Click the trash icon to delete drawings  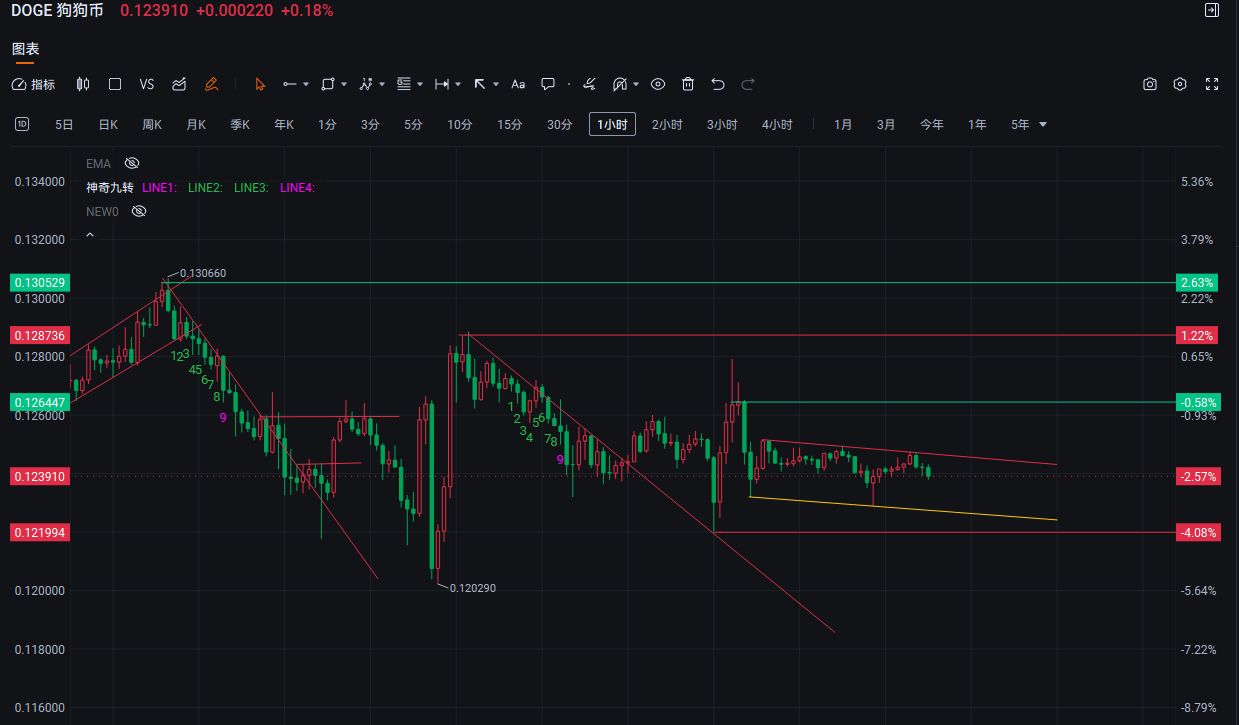(688, 85)
